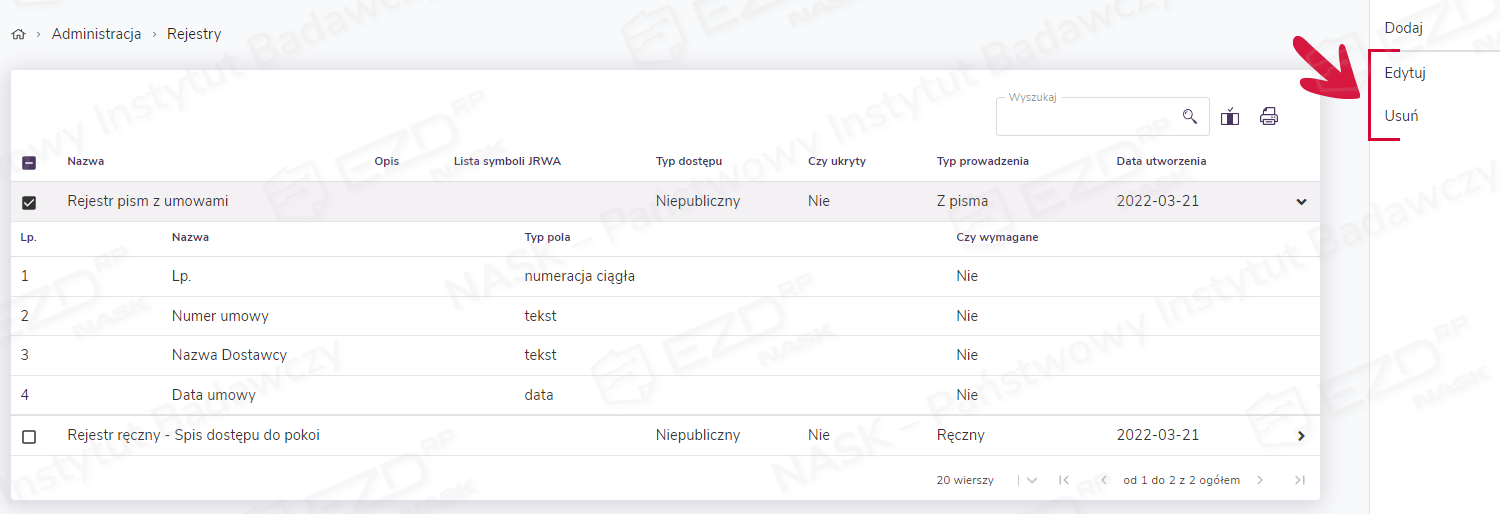Click the printer icon
The height and width of the screenshot is (514, 1500).
tap(1269, 117)
